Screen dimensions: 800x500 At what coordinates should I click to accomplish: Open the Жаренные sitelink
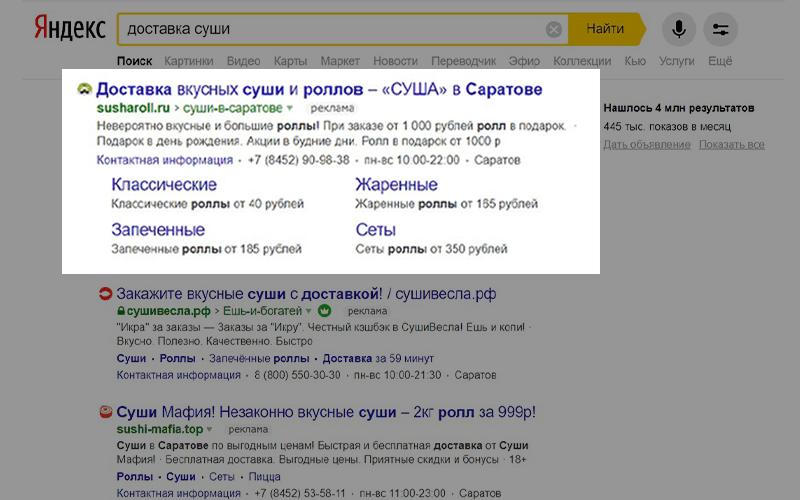396,184
